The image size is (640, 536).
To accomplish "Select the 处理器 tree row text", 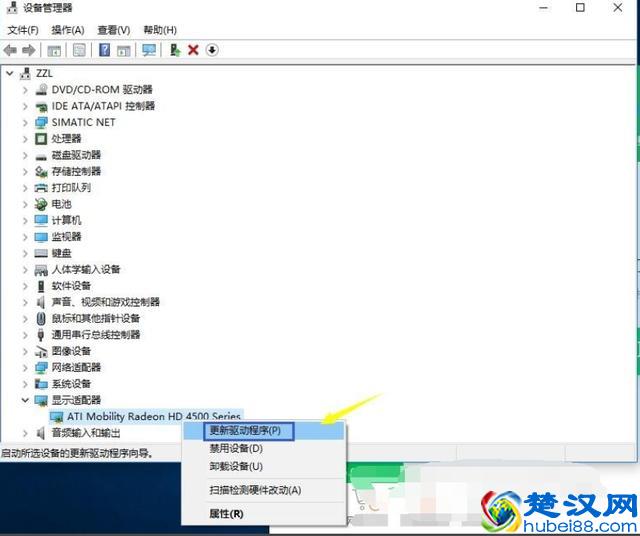I will 66,139.
